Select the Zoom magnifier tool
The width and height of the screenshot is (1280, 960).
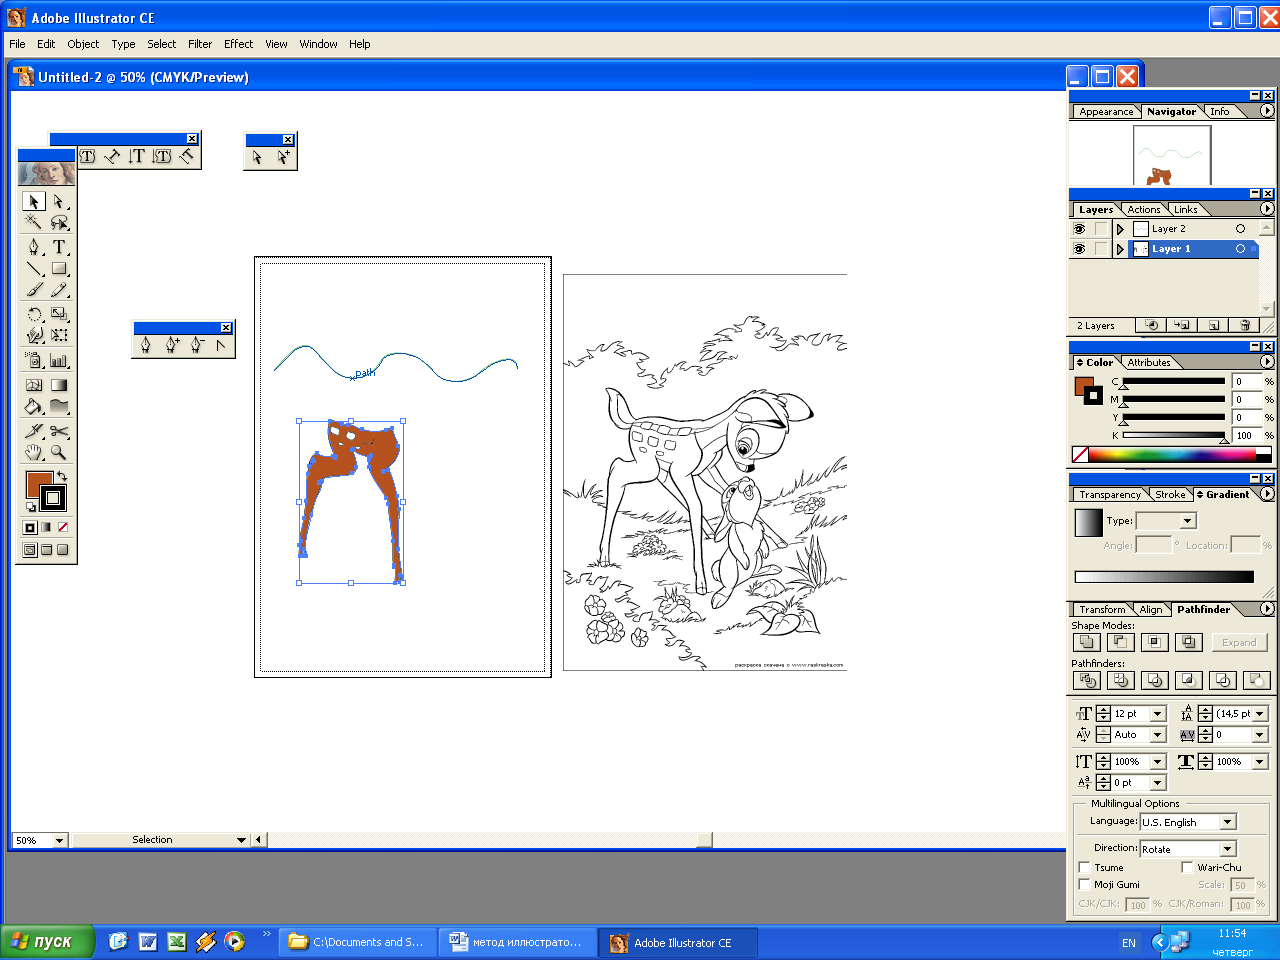click(59, 453)
